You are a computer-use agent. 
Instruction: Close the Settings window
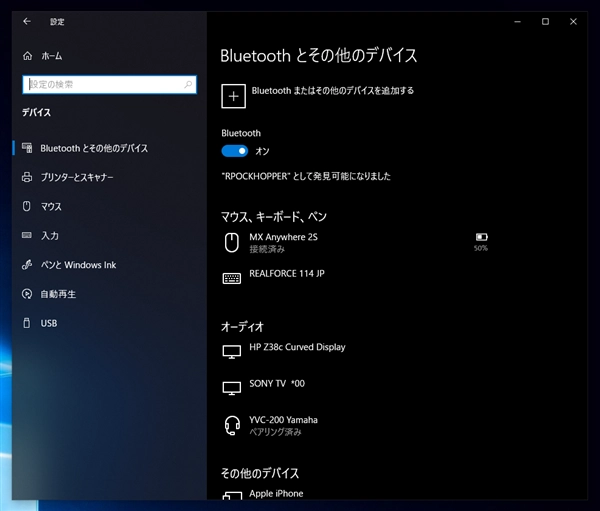(x=573, y=22)
